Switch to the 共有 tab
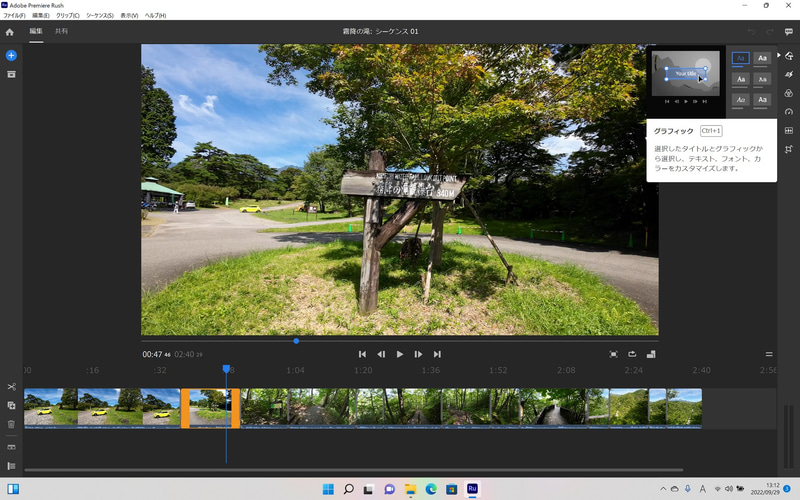800x500 pixels. coord(61,31)
